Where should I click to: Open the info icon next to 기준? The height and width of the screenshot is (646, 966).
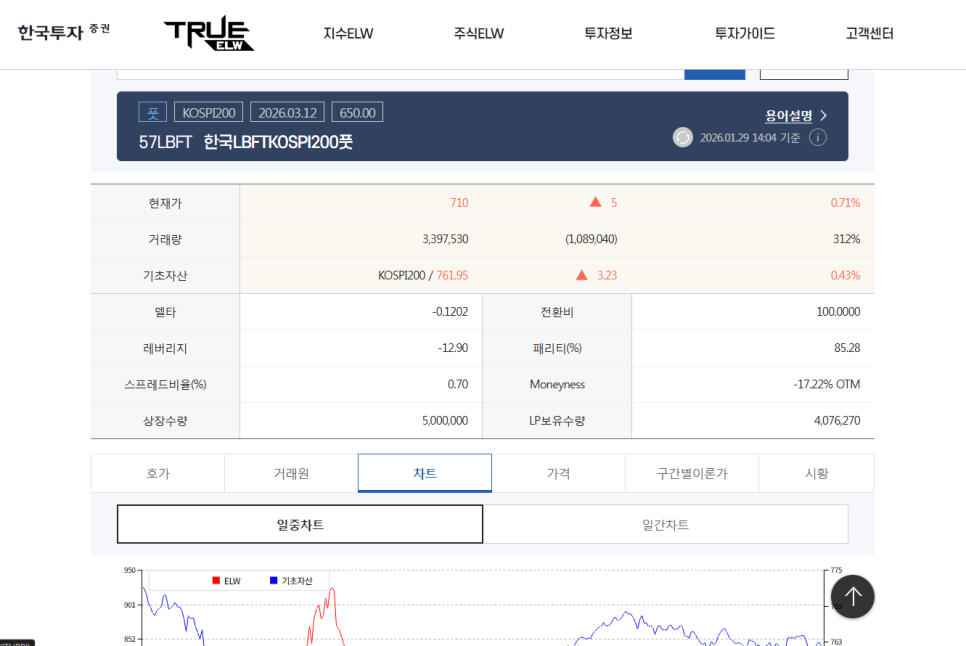tap(818, 137)
